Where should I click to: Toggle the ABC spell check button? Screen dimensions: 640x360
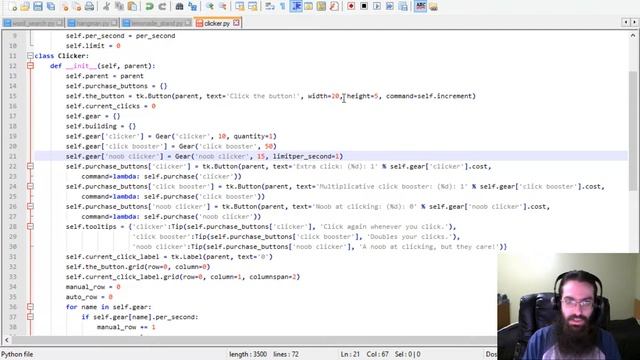click(x=420, y=6)
